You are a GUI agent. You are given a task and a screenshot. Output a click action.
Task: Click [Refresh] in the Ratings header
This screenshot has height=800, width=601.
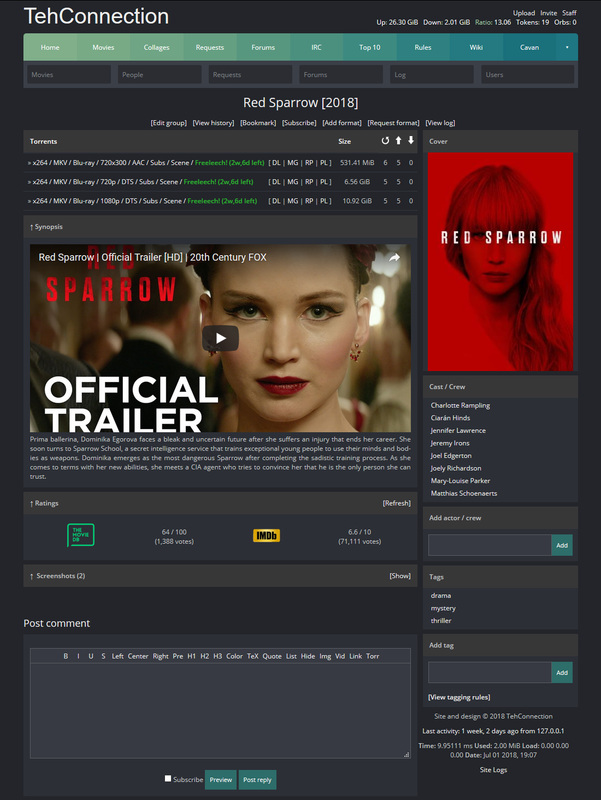coord(396,503)
